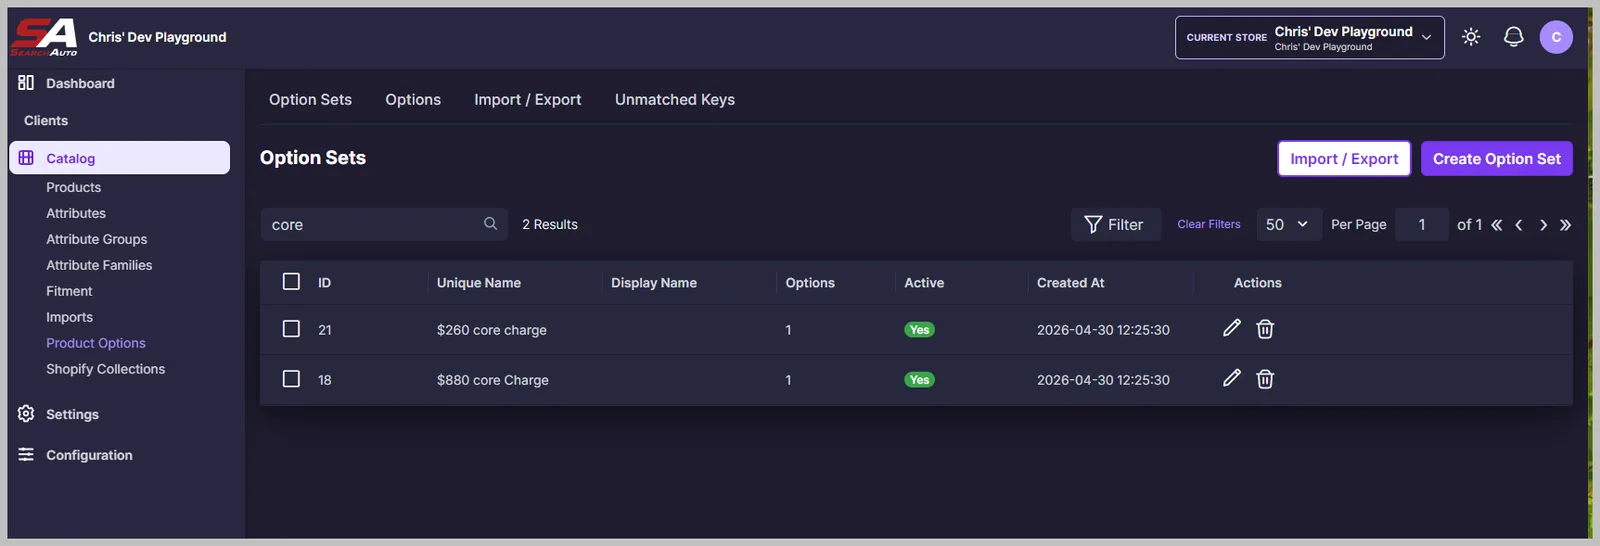Check the box for ID 18

pos(291,379)
